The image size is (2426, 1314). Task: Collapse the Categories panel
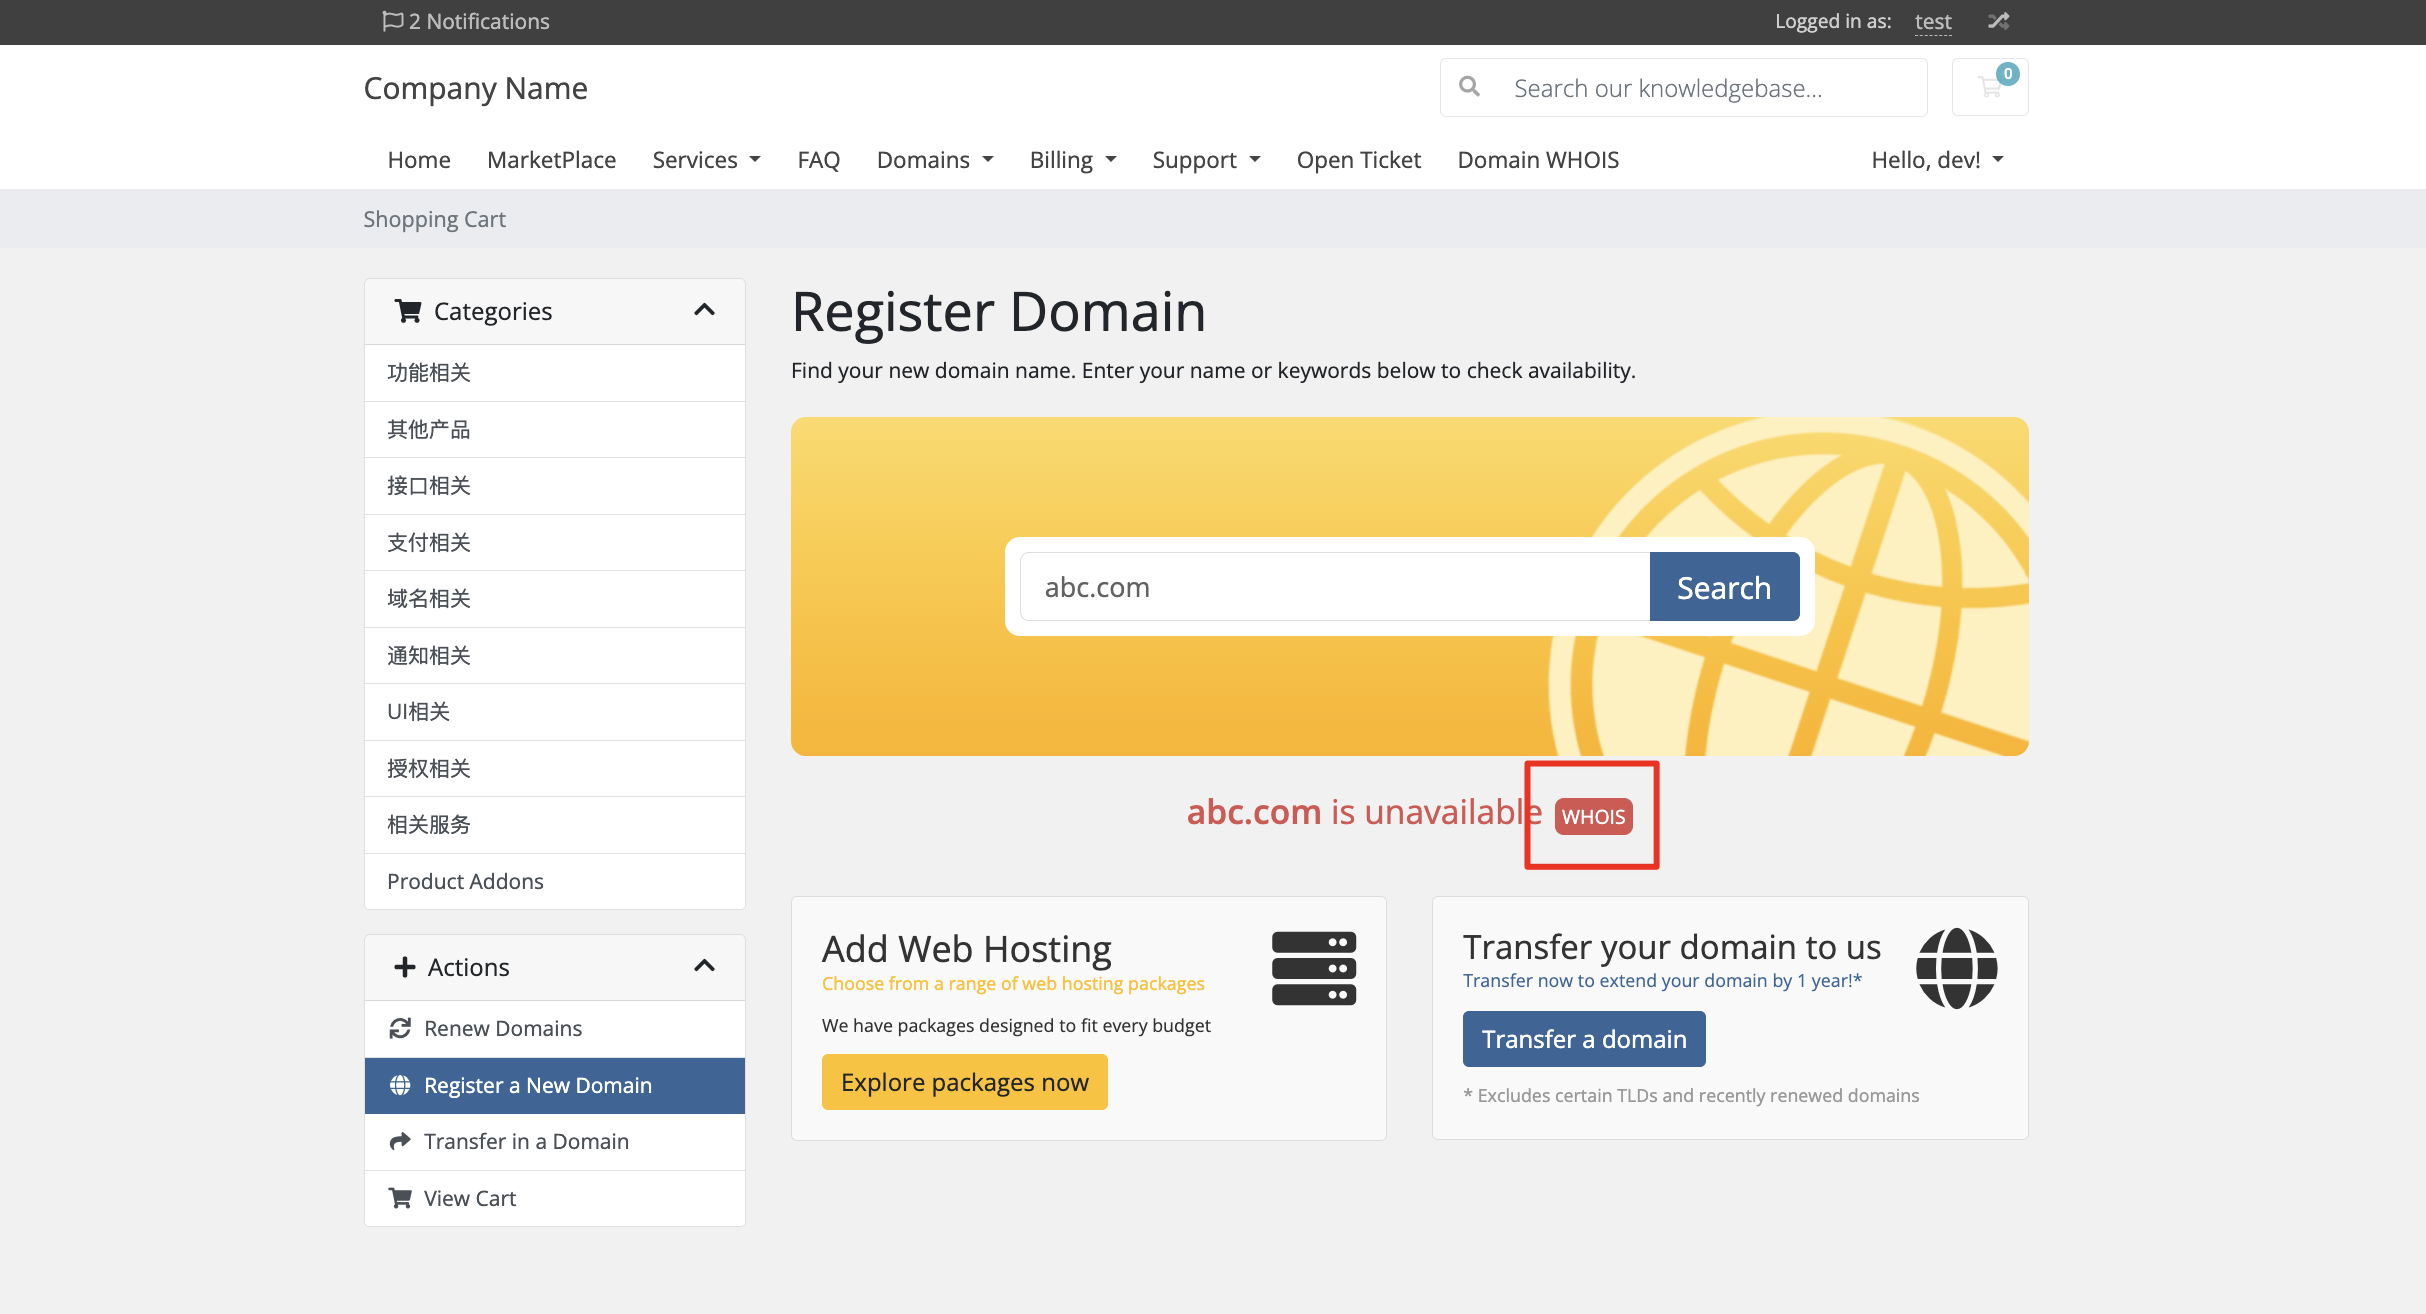pyautogui.click(x=705, y=311)
